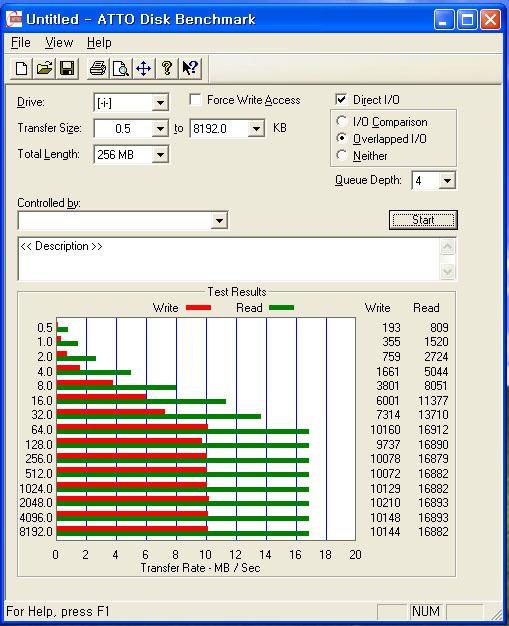
Task: Click the write value 10210
Action: point(385,503)
